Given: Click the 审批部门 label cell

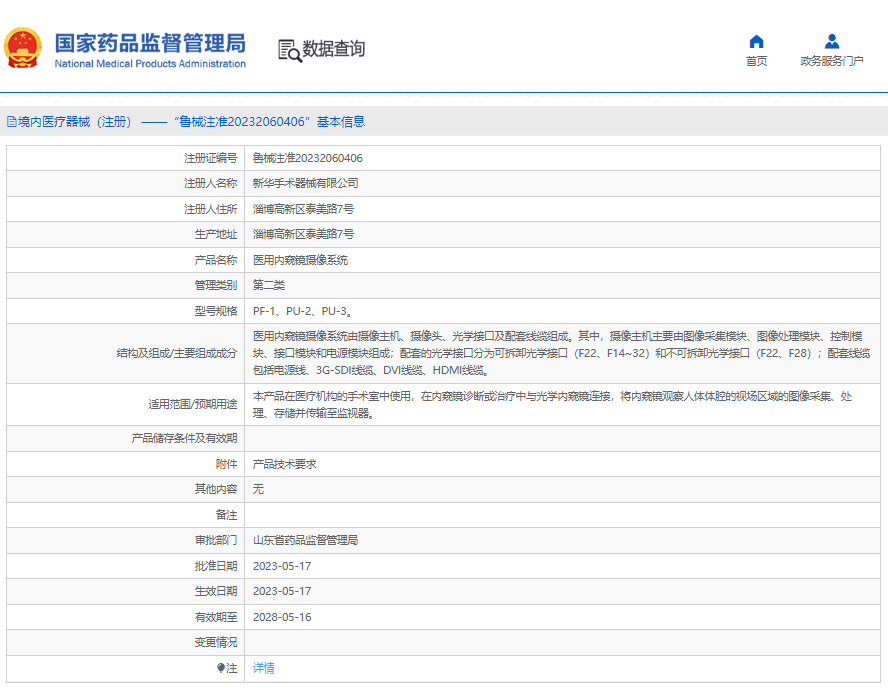Looking at the screenshot, I should [126, 540].
